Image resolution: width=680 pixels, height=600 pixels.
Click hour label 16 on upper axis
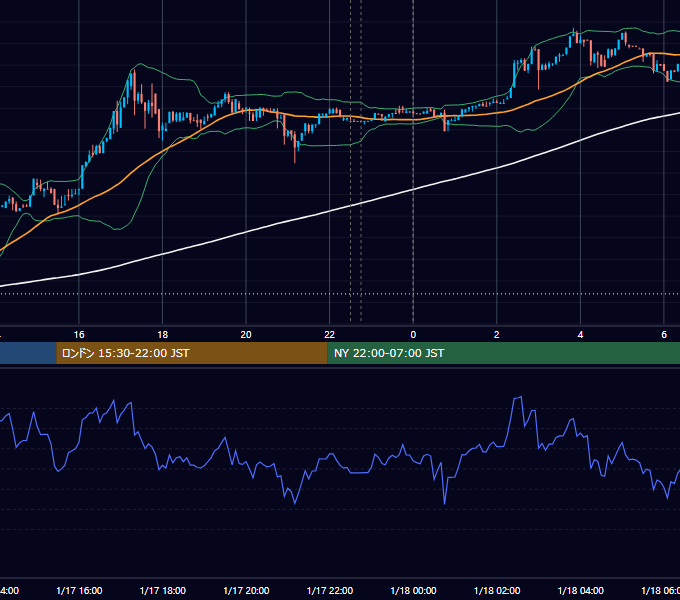pyautogui.click(x=79, y=334)
